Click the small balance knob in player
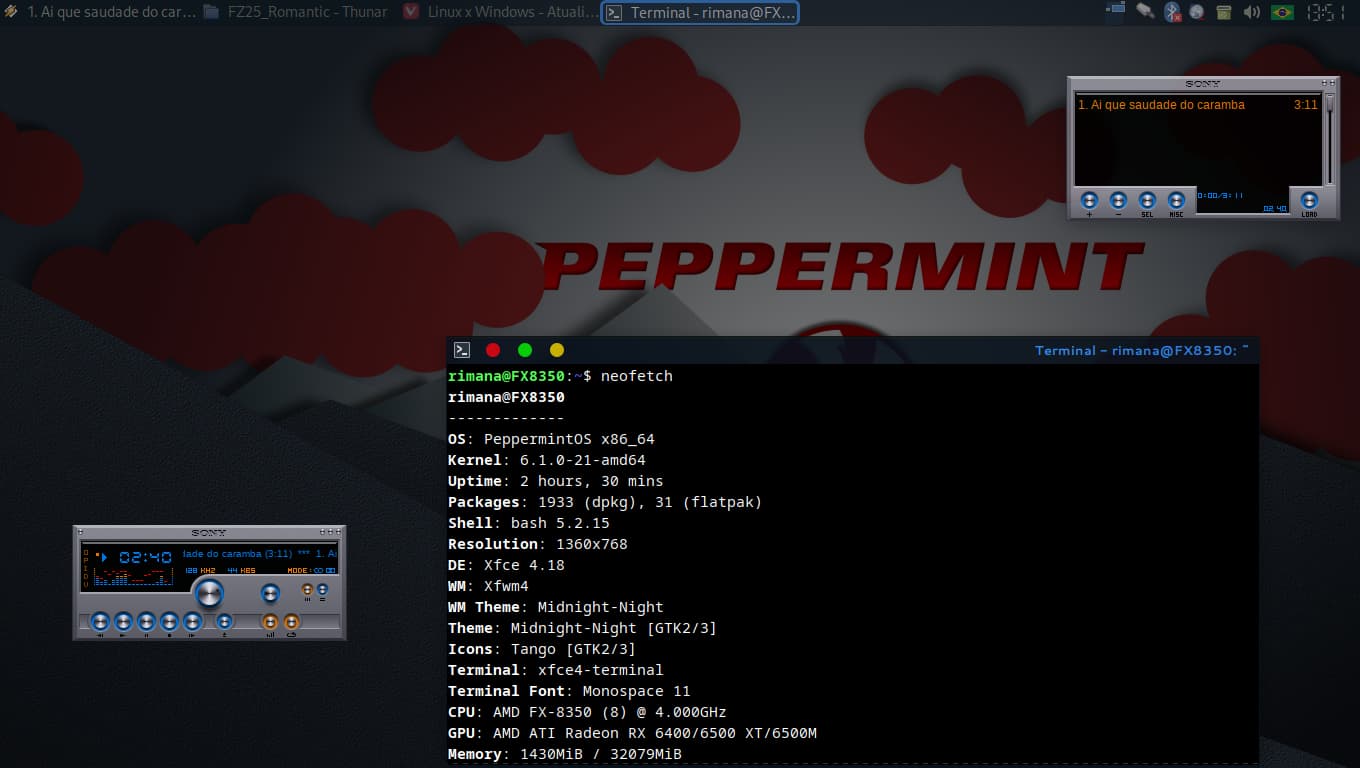 tap(270, 593)
